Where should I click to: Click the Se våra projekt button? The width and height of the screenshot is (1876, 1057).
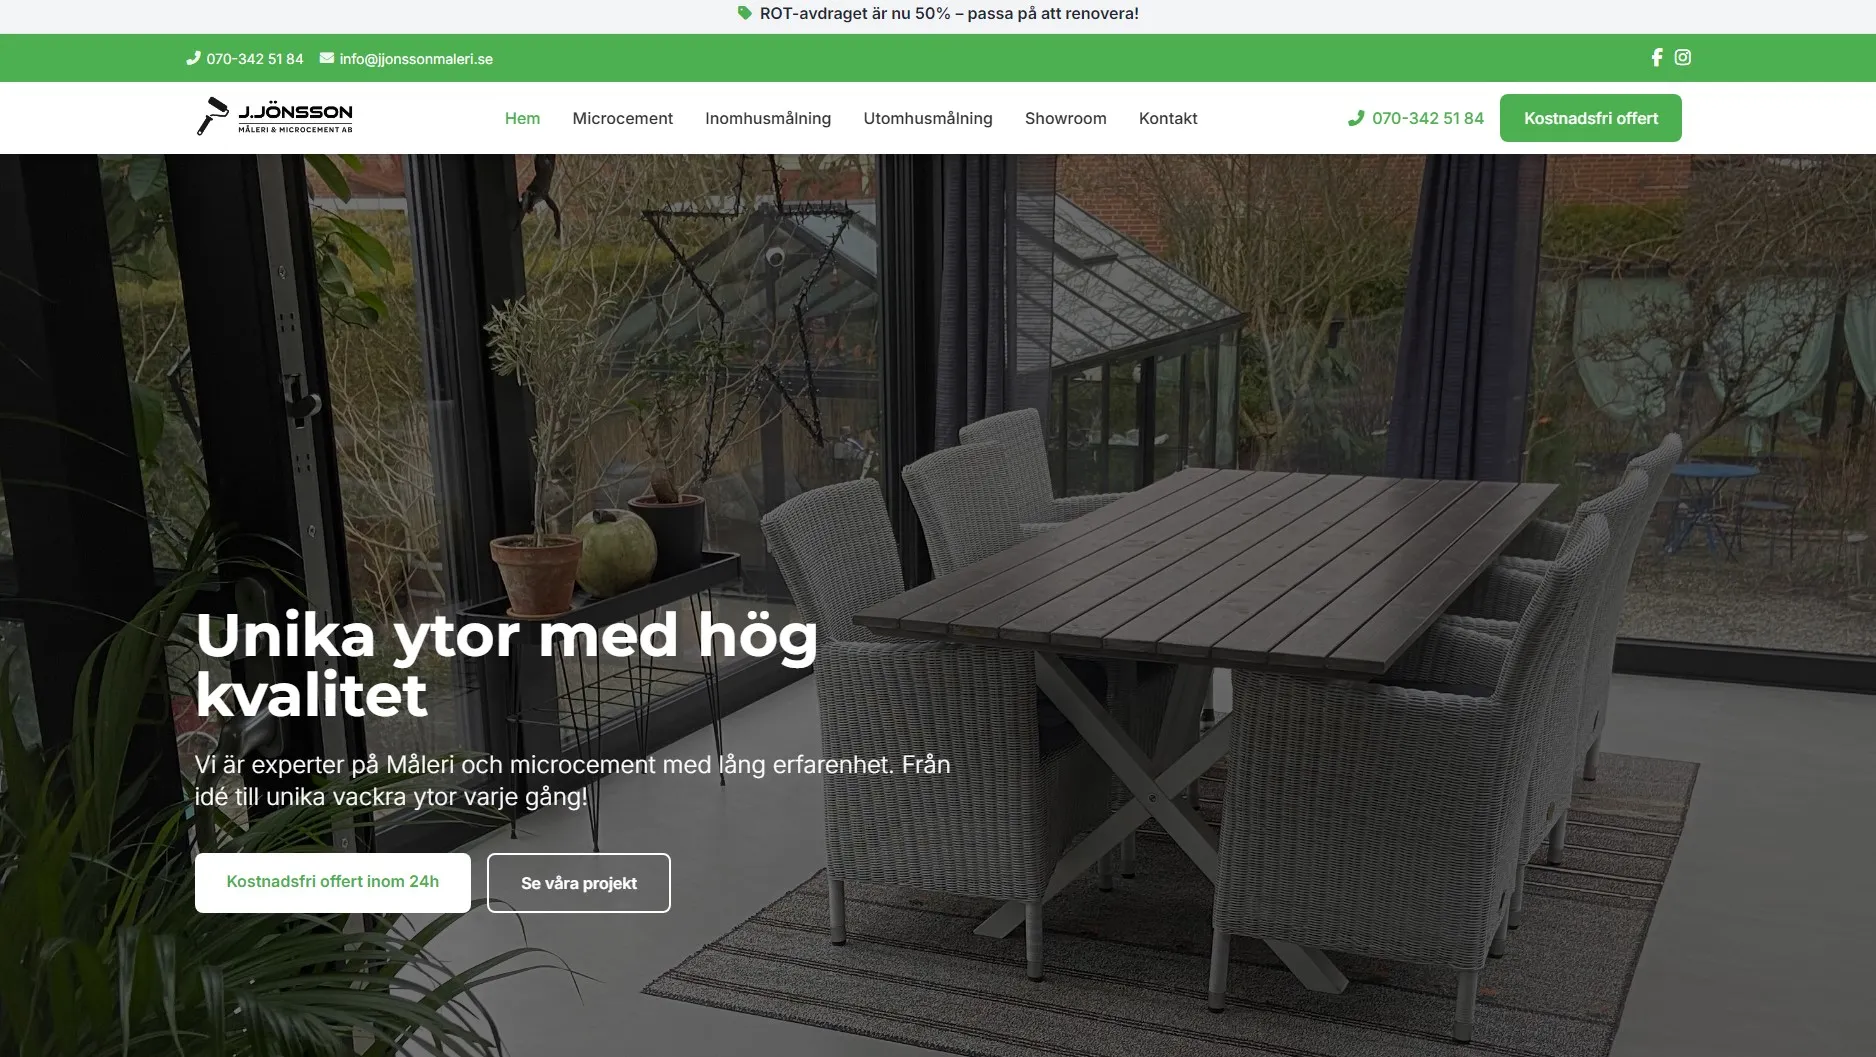pos(579,883)
